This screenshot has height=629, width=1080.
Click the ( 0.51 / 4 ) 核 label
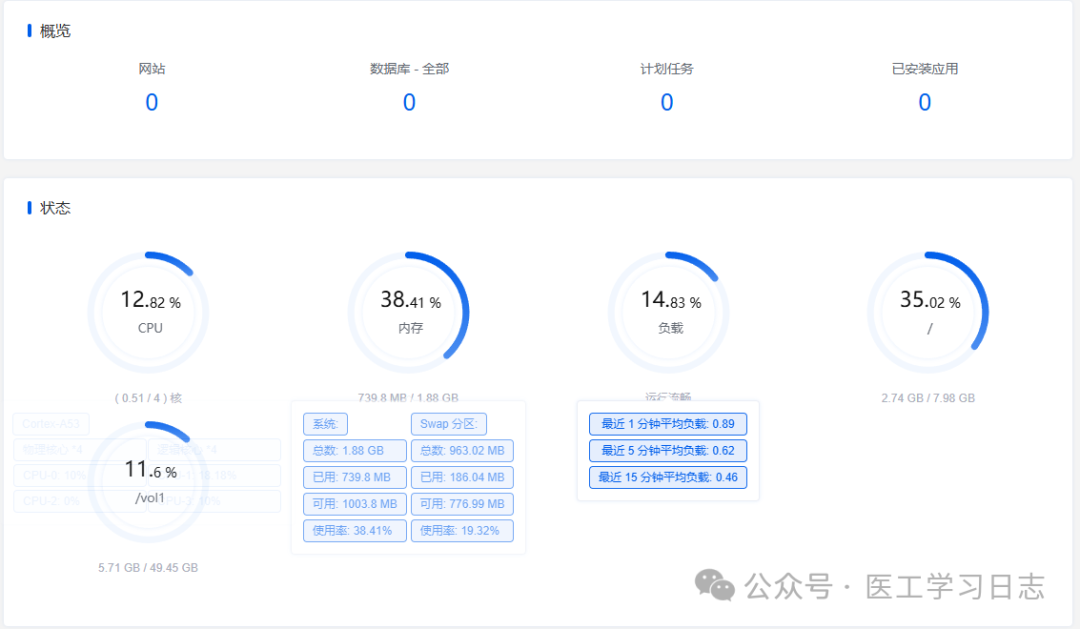(148, 398)
